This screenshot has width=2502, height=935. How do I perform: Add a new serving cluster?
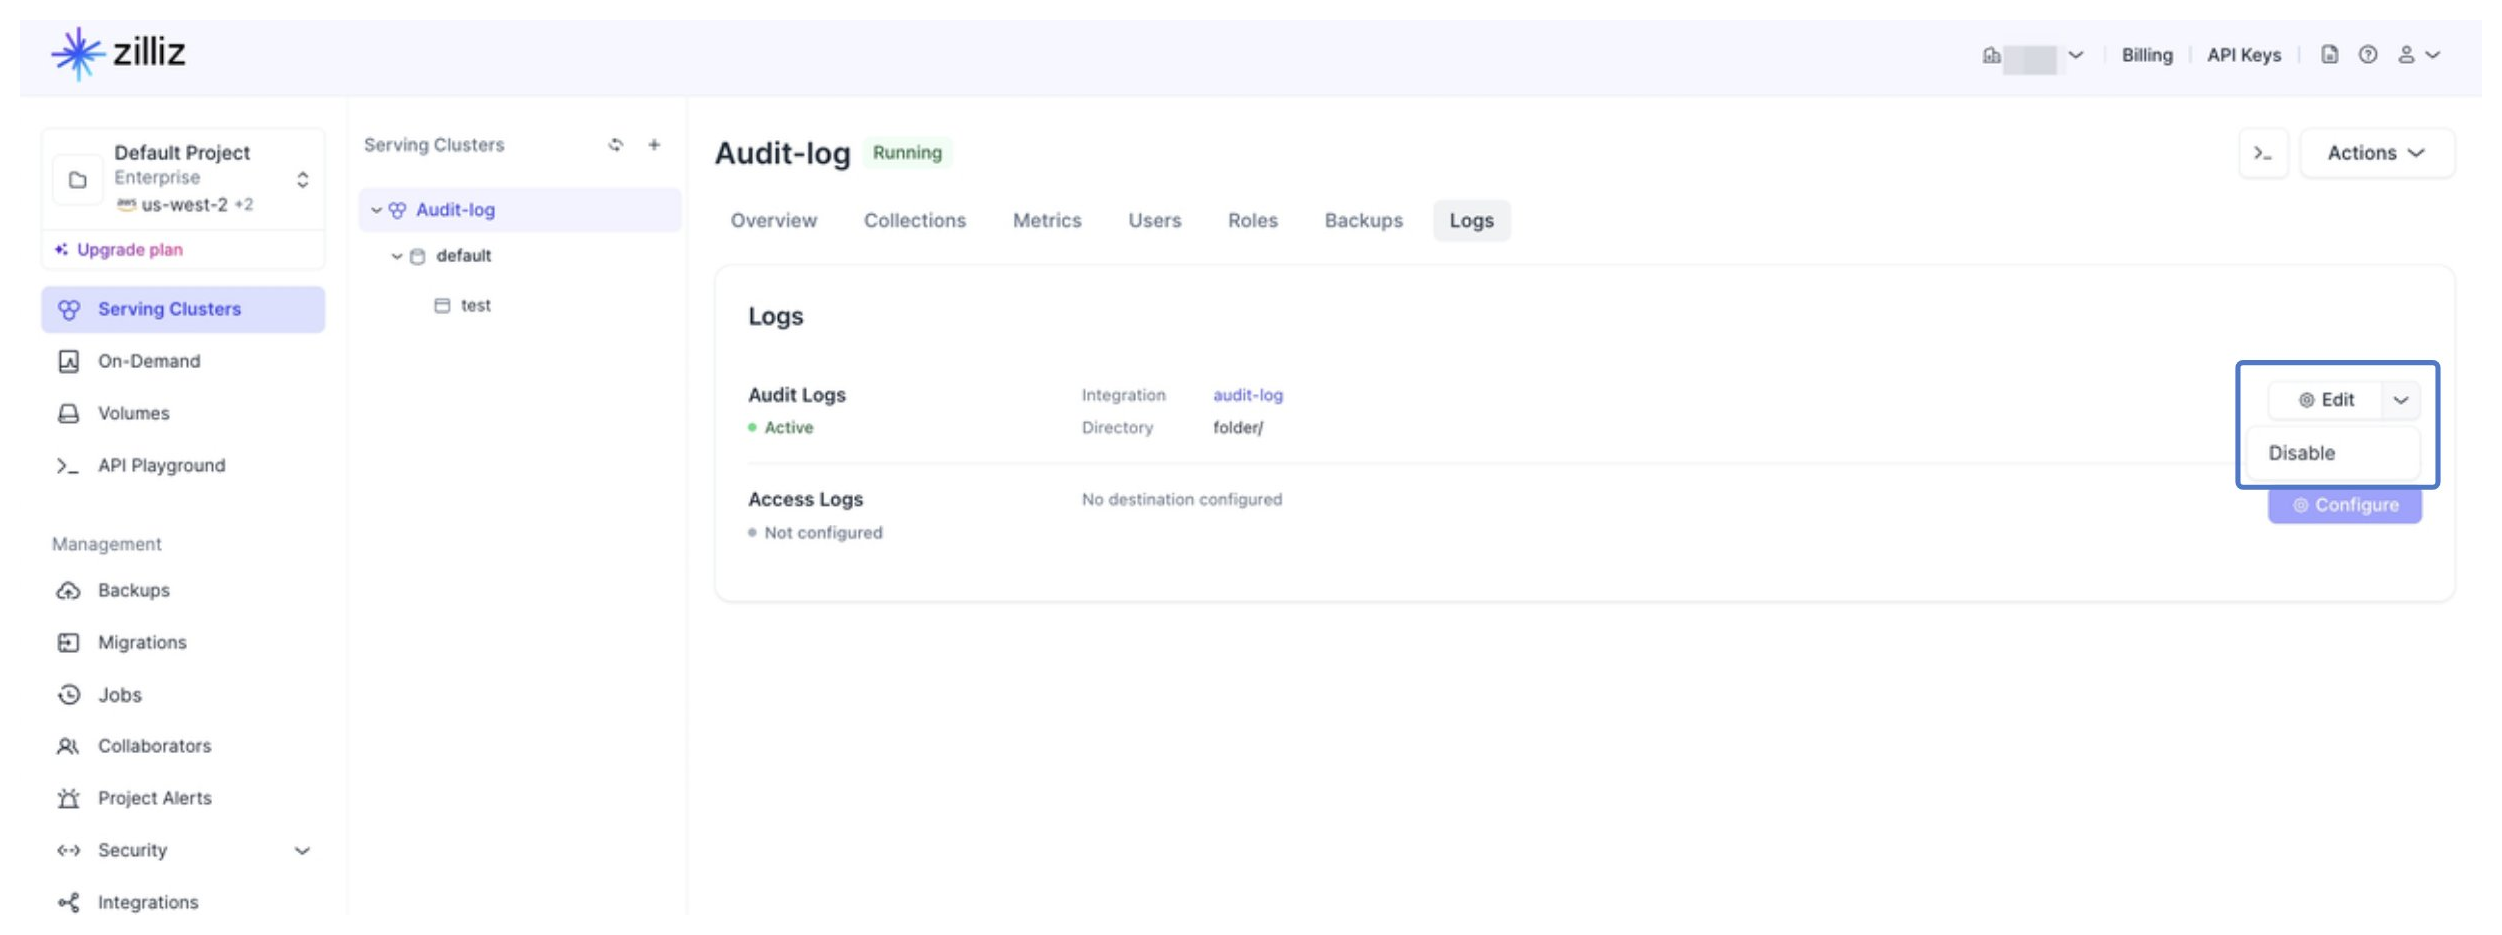tap(654, 145)
